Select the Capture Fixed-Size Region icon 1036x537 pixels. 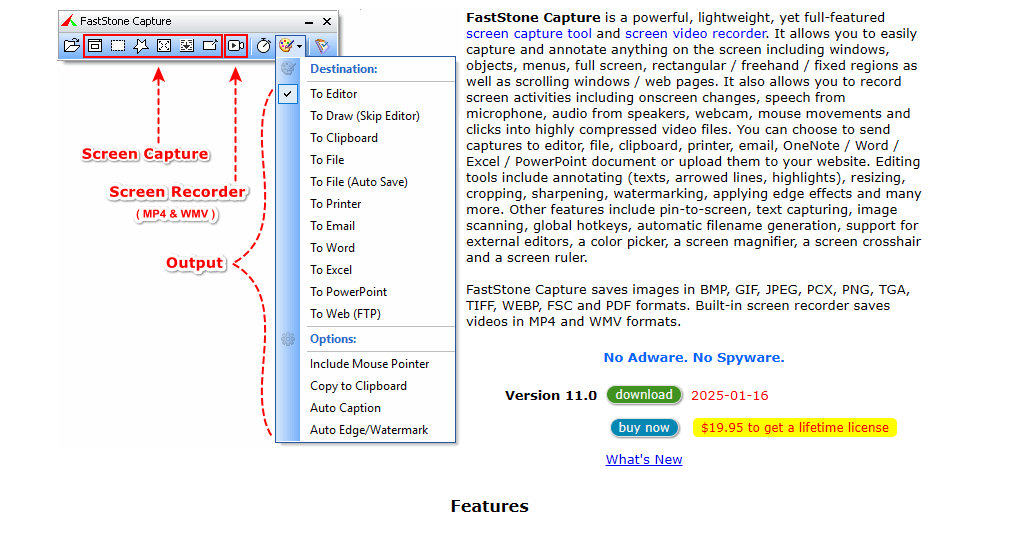[x=210, y=46]
